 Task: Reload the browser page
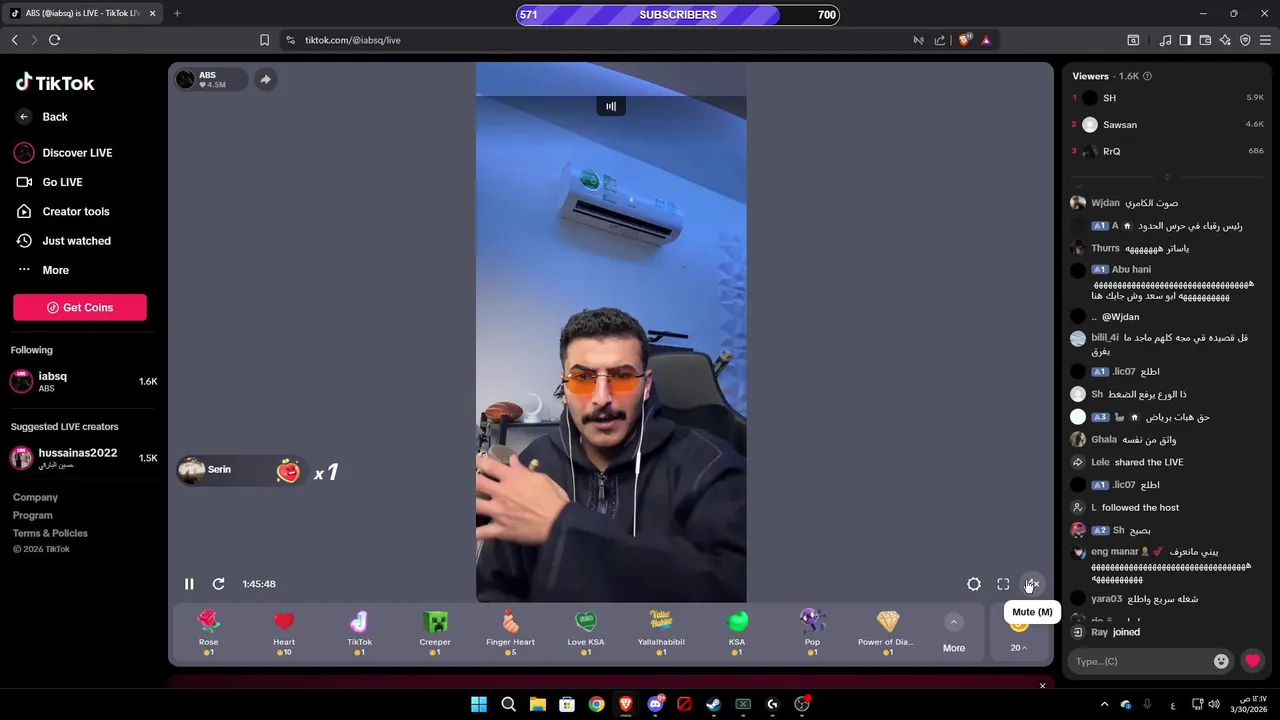54,40
